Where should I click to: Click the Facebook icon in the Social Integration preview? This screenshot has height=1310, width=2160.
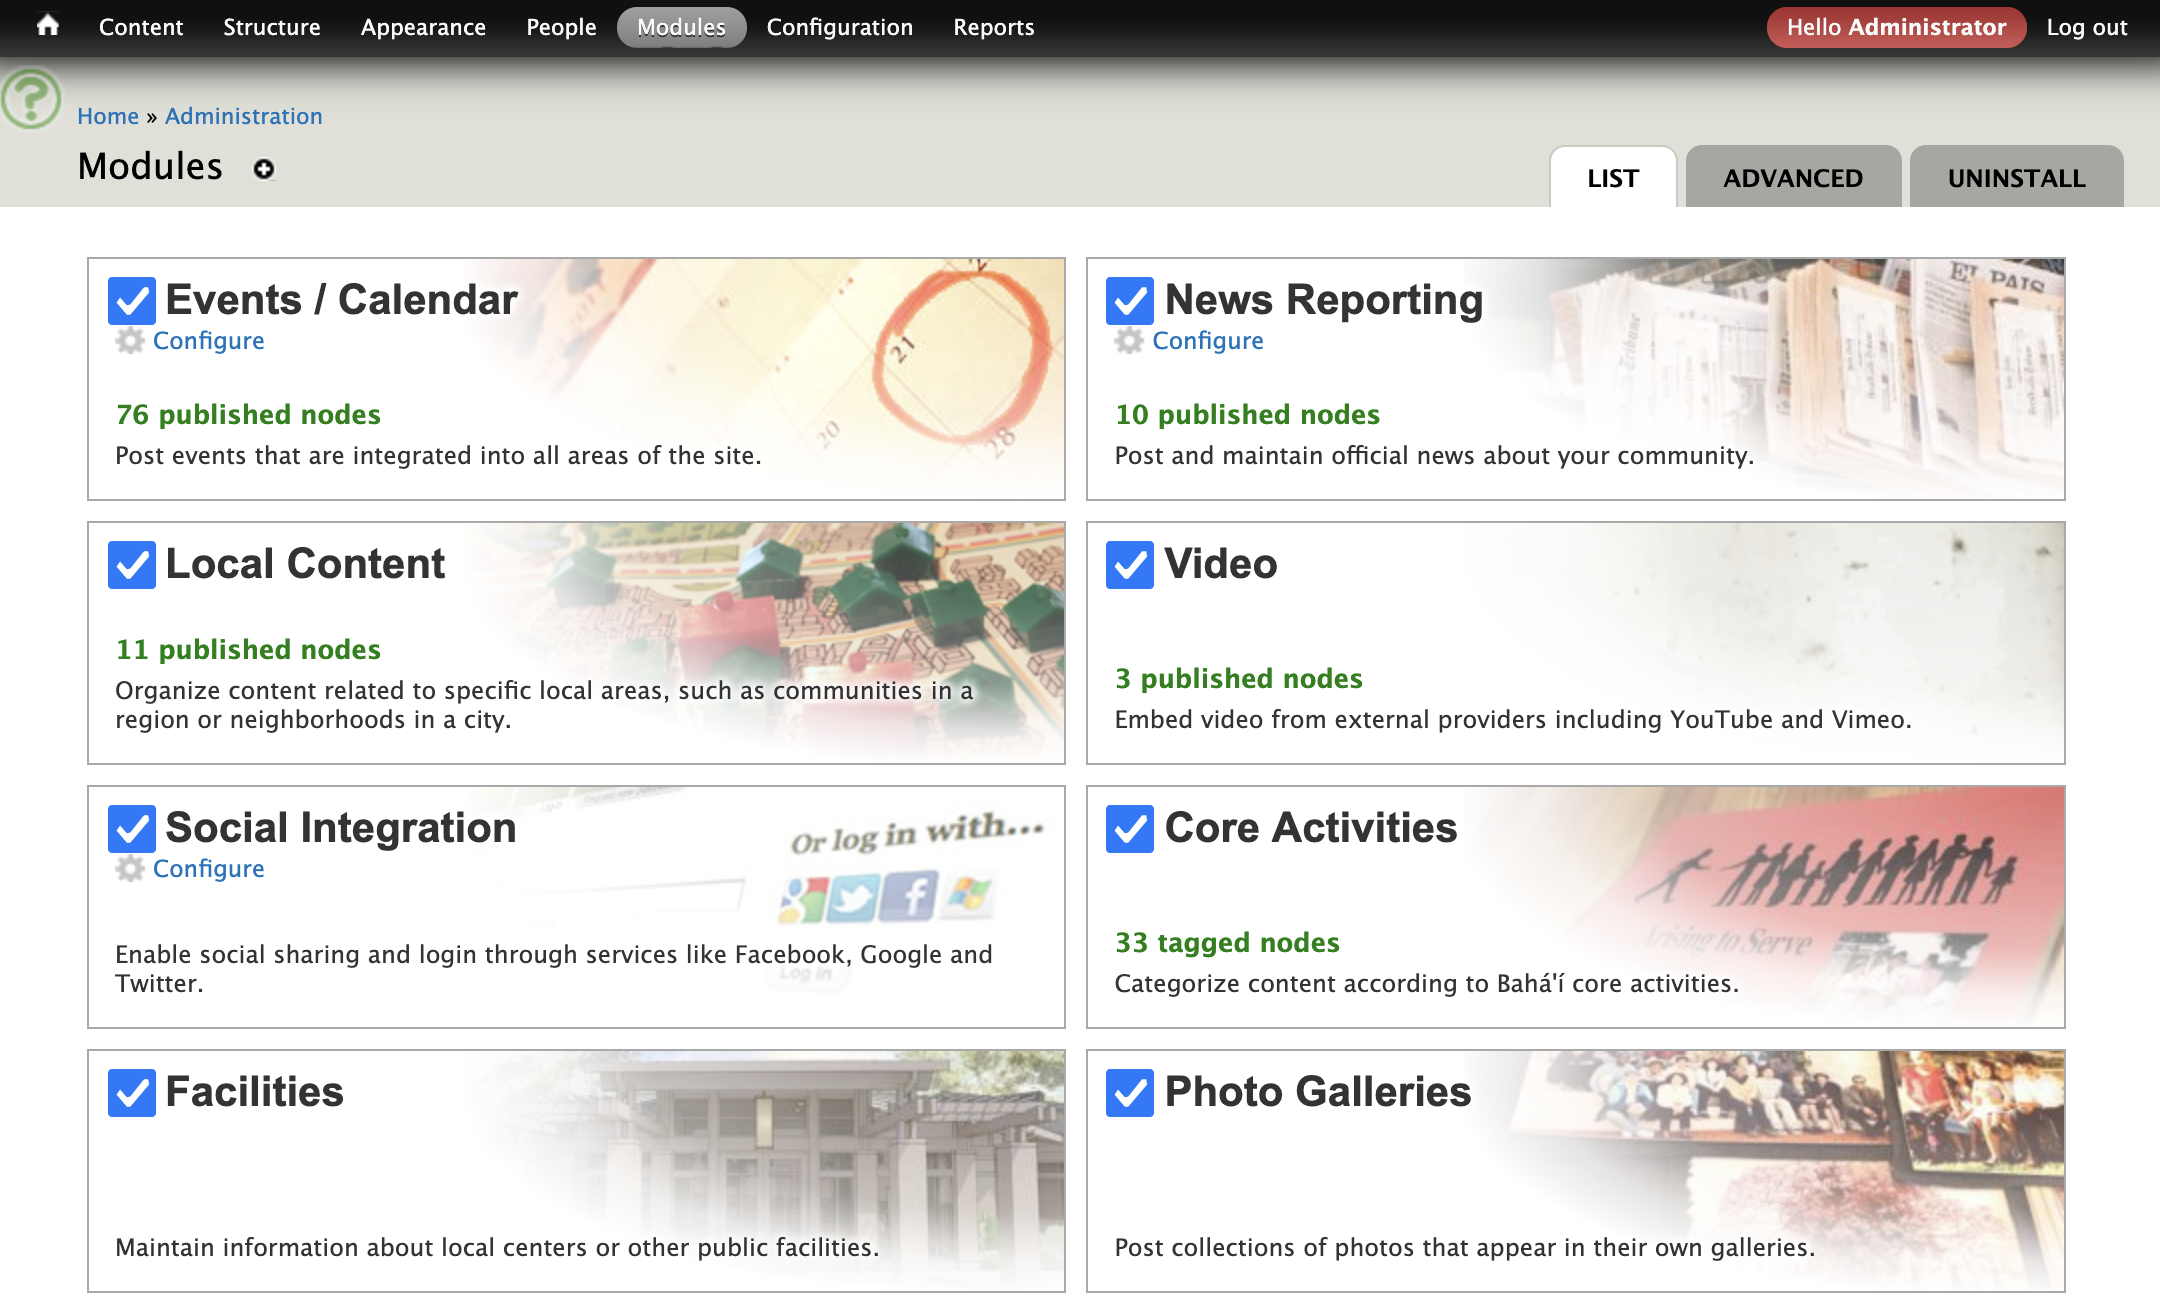tap(911, 895)
